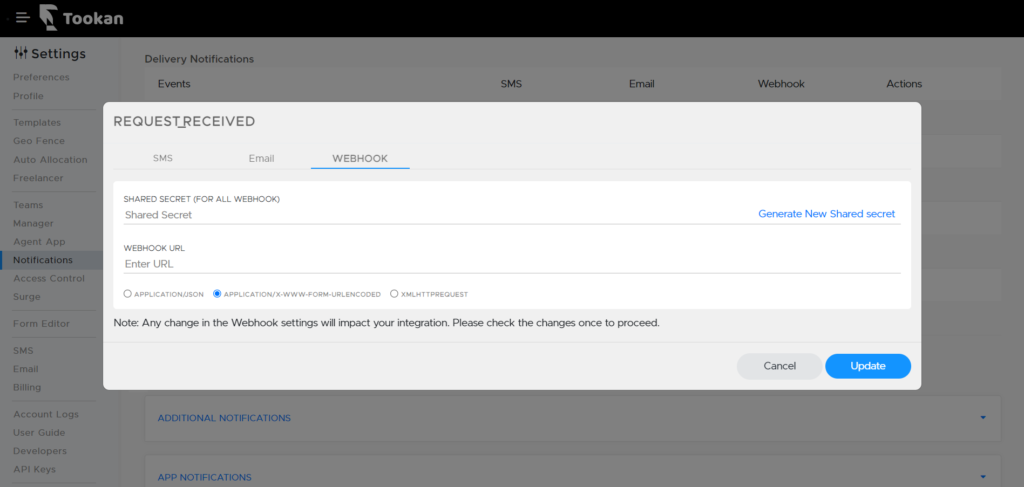Open SMS settings in the sidebar
This screenshot has width=1024, height=487.
click(x=23, y=351)
